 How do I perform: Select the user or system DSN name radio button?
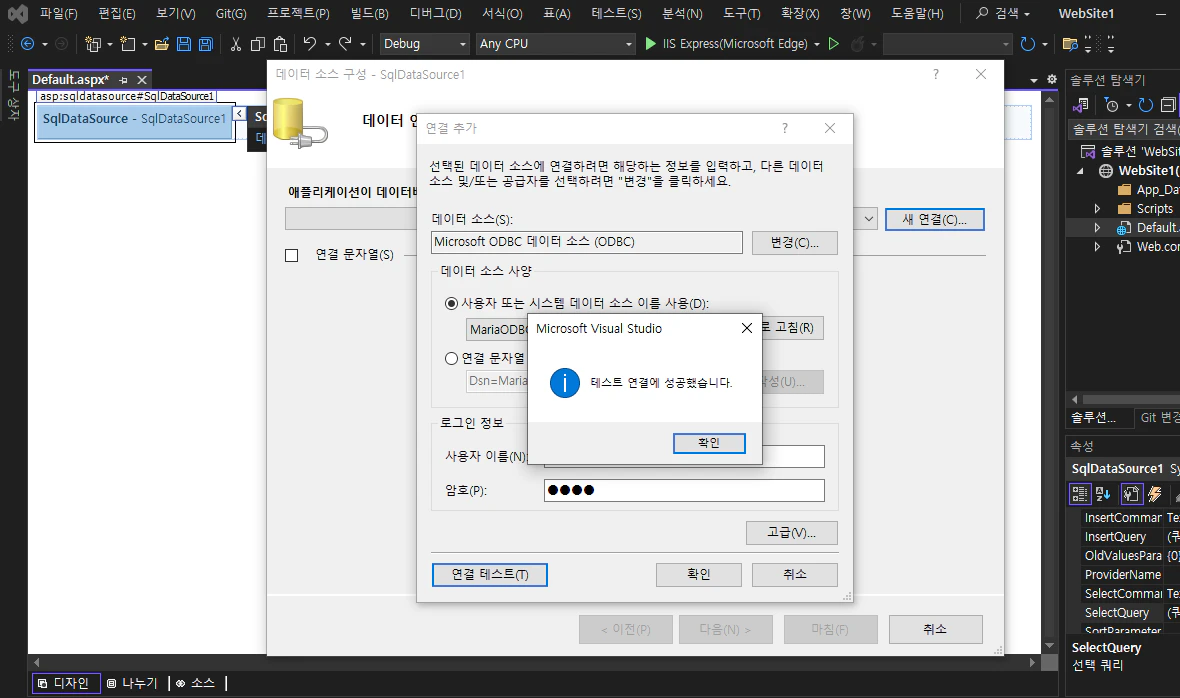point(452,303)
